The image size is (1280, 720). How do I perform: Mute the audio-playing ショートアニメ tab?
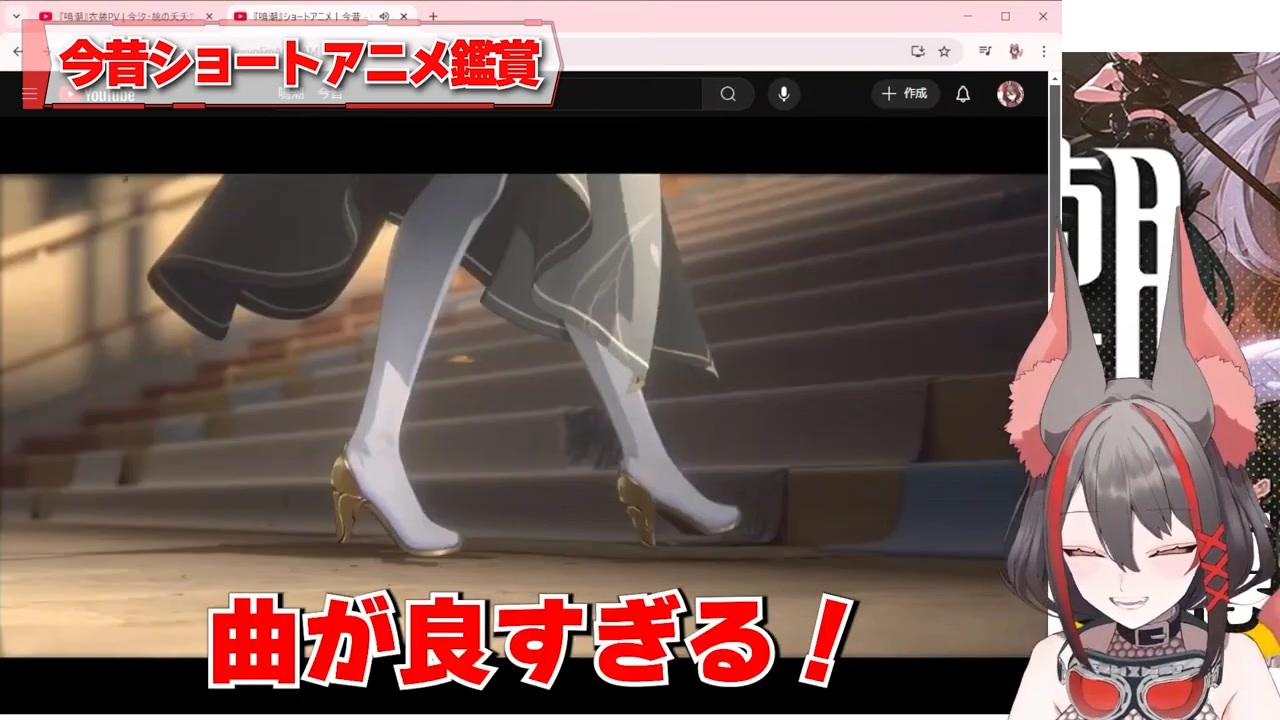click(x=384, y=16)
